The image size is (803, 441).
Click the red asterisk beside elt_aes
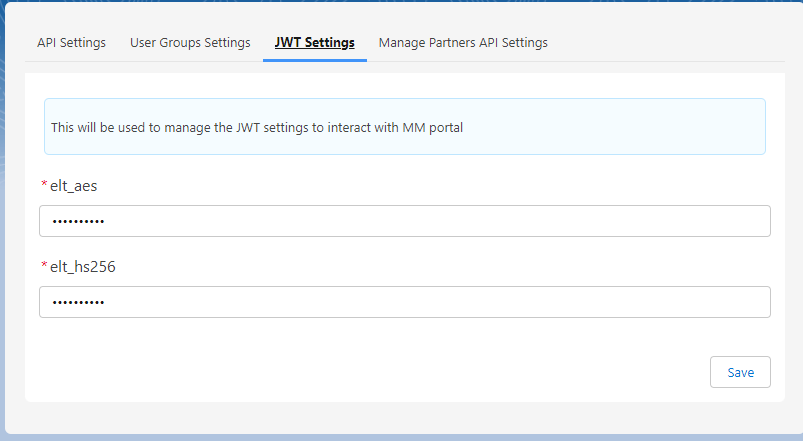(44, 183)
